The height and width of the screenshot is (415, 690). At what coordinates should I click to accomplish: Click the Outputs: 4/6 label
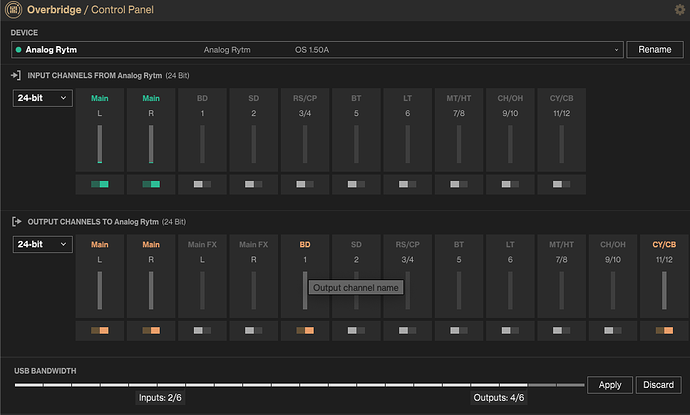point(499,398)
